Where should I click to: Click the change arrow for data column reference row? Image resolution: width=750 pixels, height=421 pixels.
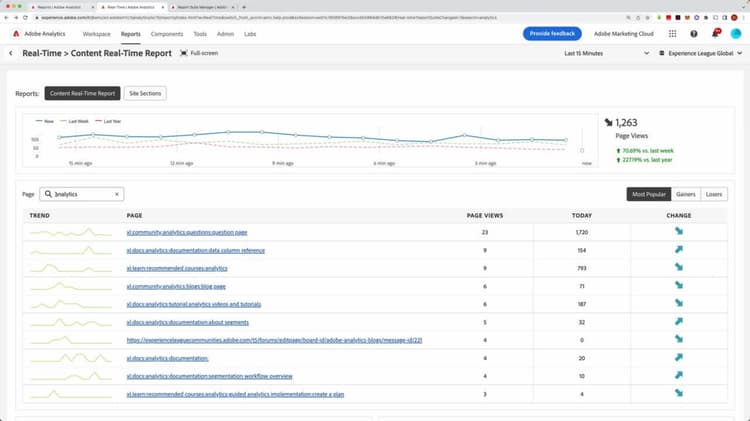(x=679, y=250)
